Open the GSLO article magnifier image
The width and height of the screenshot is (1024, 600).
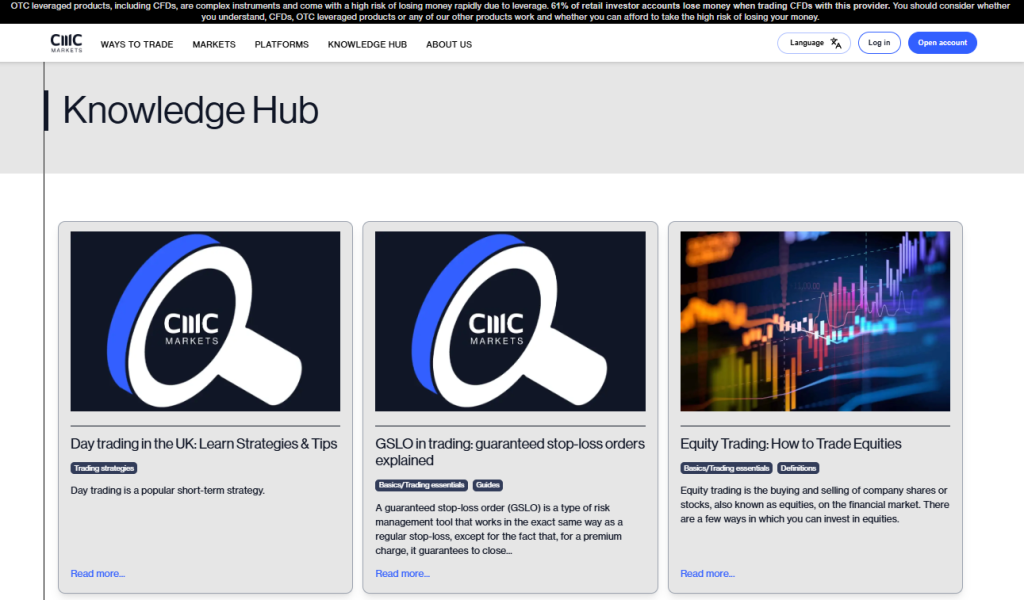510,321
